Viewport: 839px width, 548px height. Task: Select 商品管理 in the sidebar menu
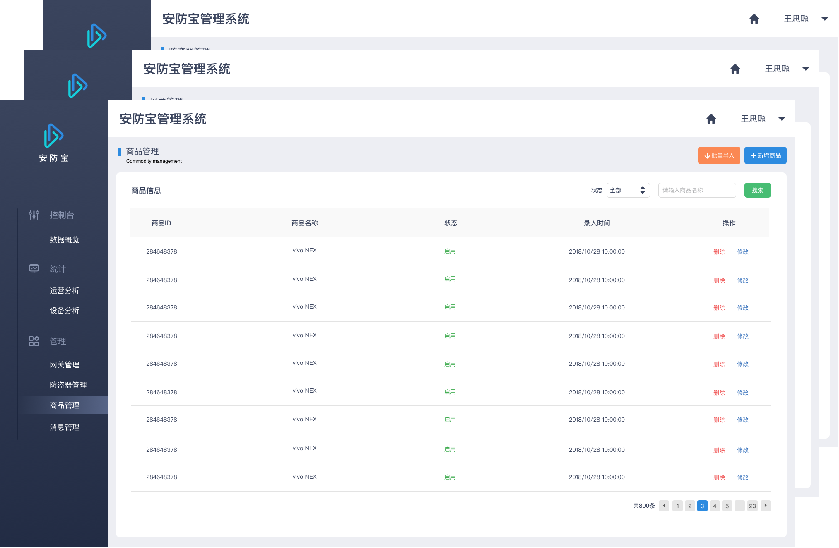pyautogui.click(x=64, y=405)
